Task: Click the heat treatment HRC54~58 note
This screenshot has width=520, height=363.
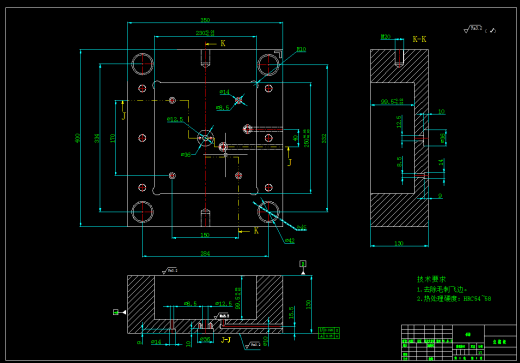Action: (454, 299)
